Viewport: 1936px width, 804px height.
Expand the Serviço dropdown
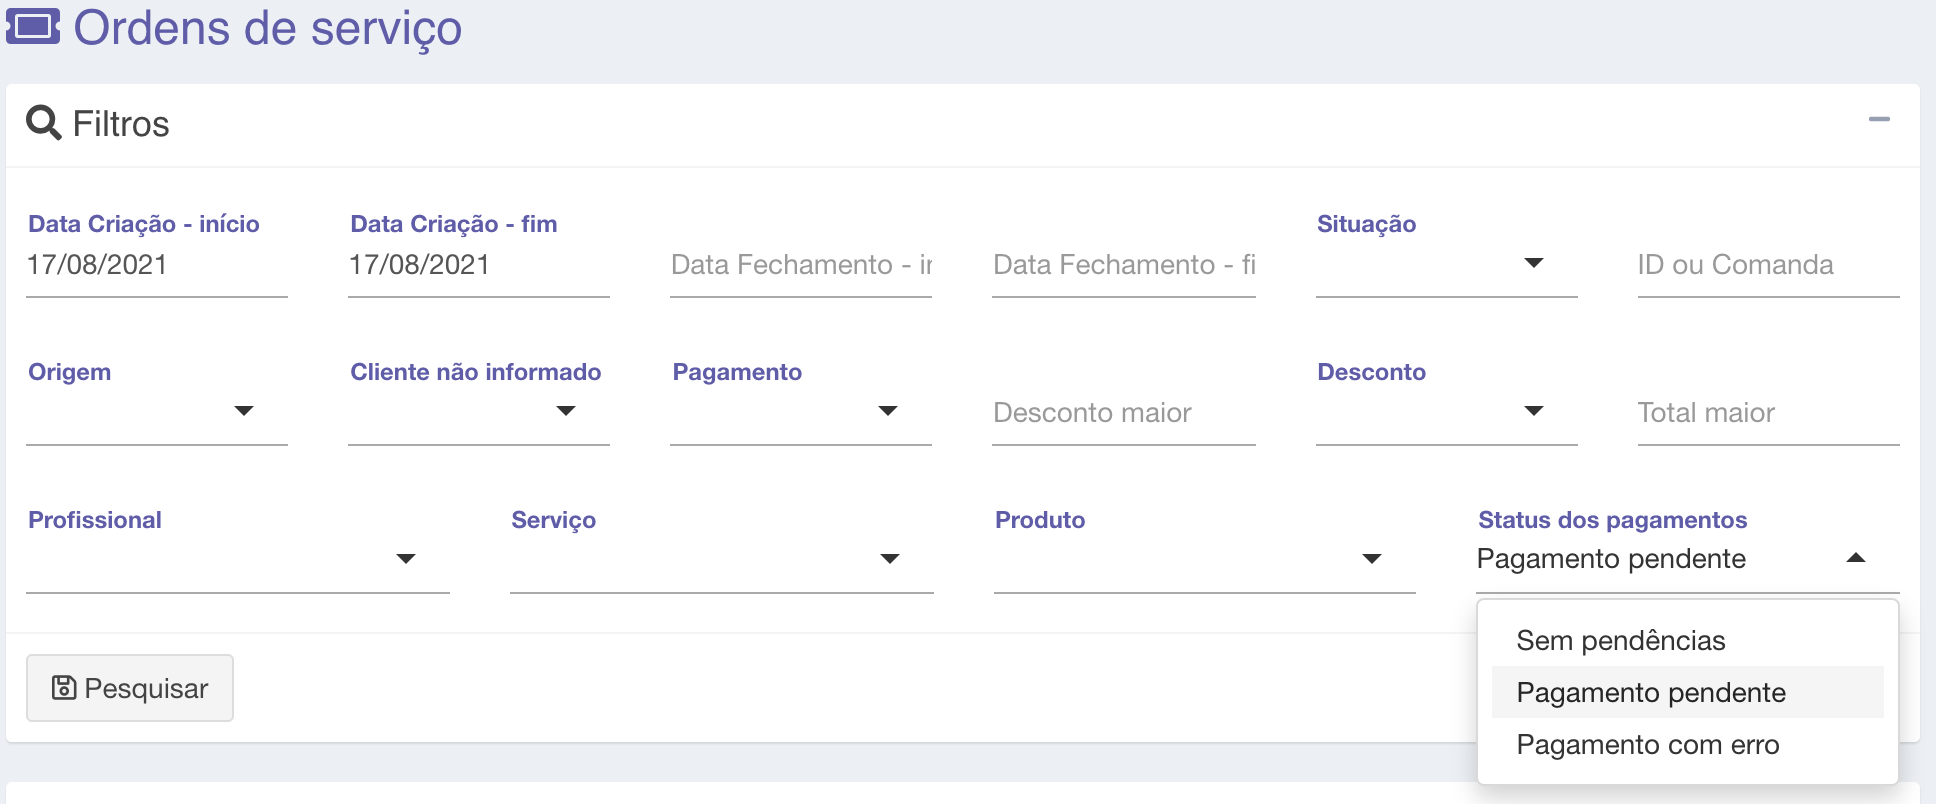(x=720, y=560)
